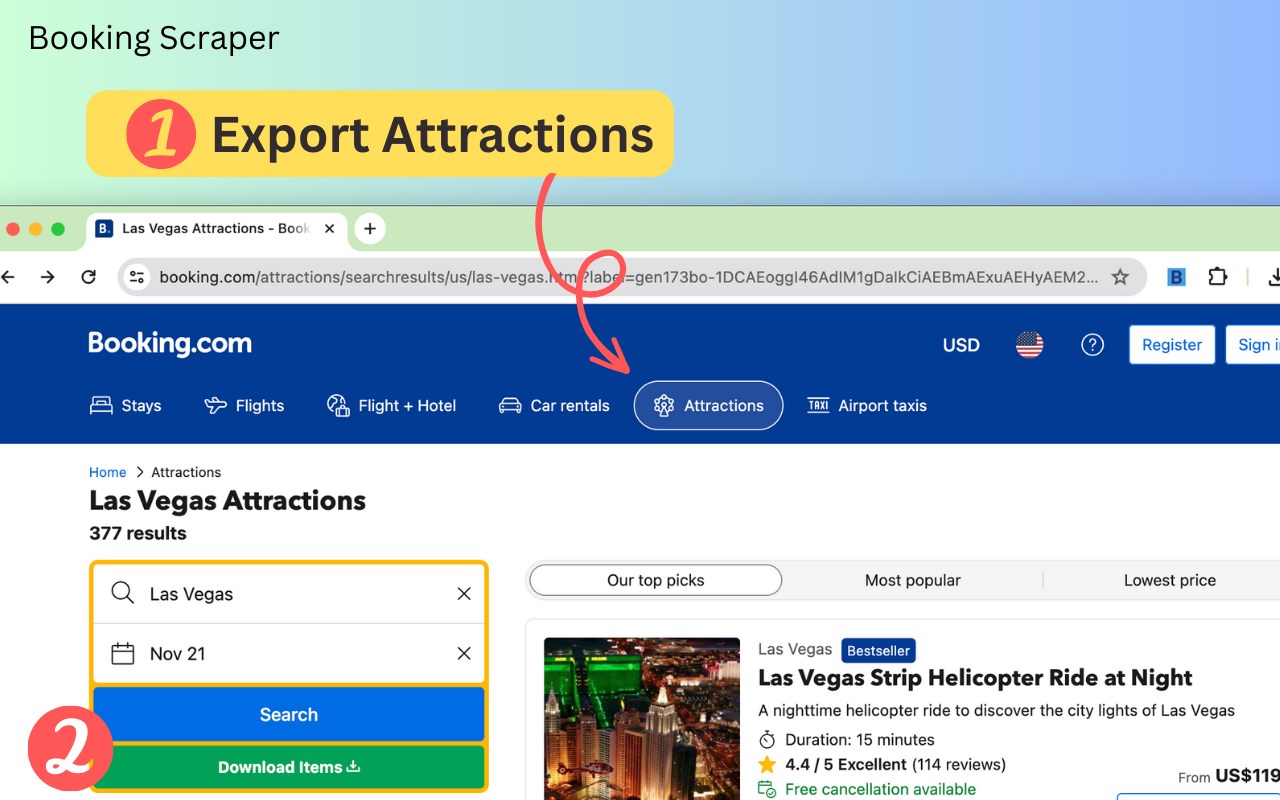Sort by Most popular
1280x800 pixels.
913,580
